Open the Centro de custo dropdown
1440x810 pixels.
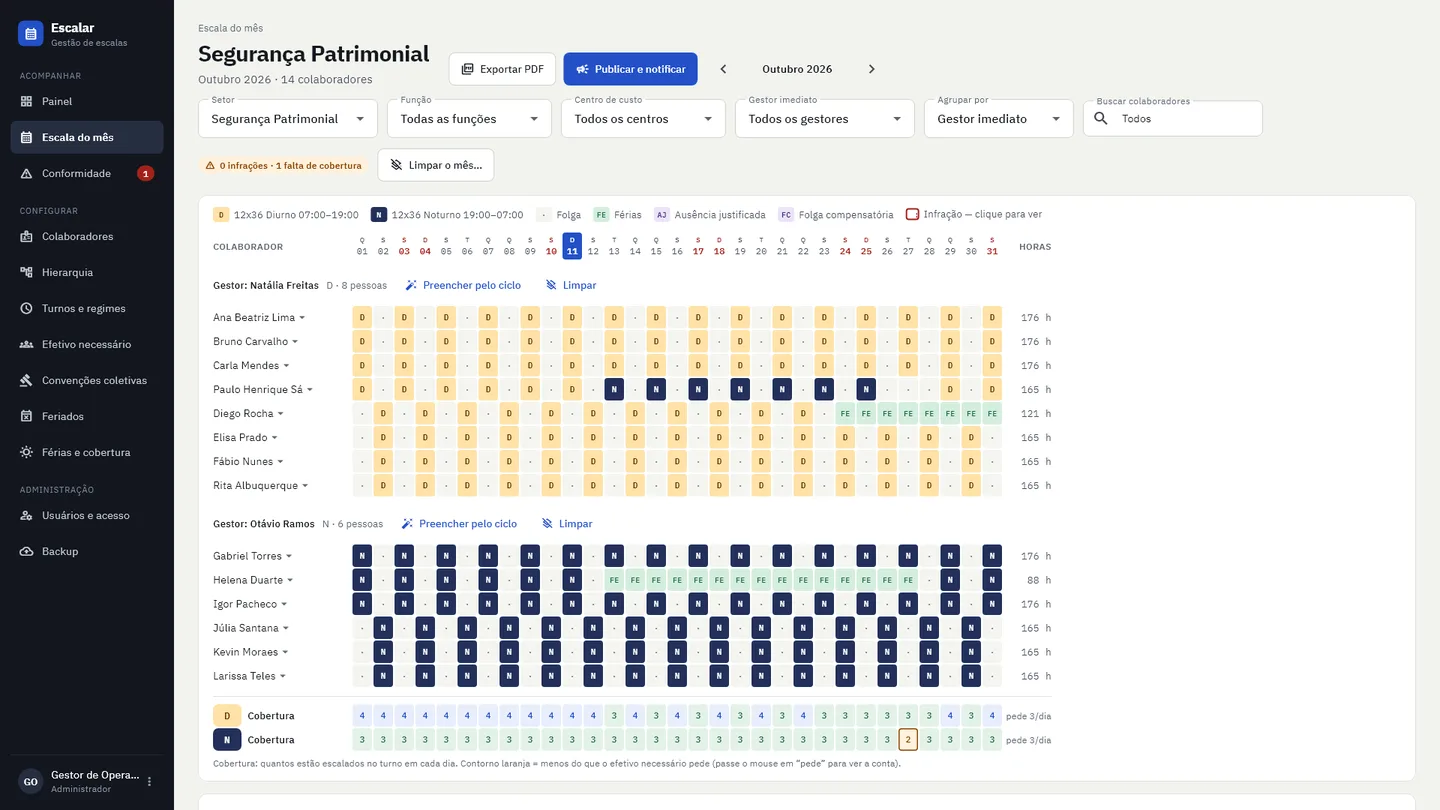643,119
